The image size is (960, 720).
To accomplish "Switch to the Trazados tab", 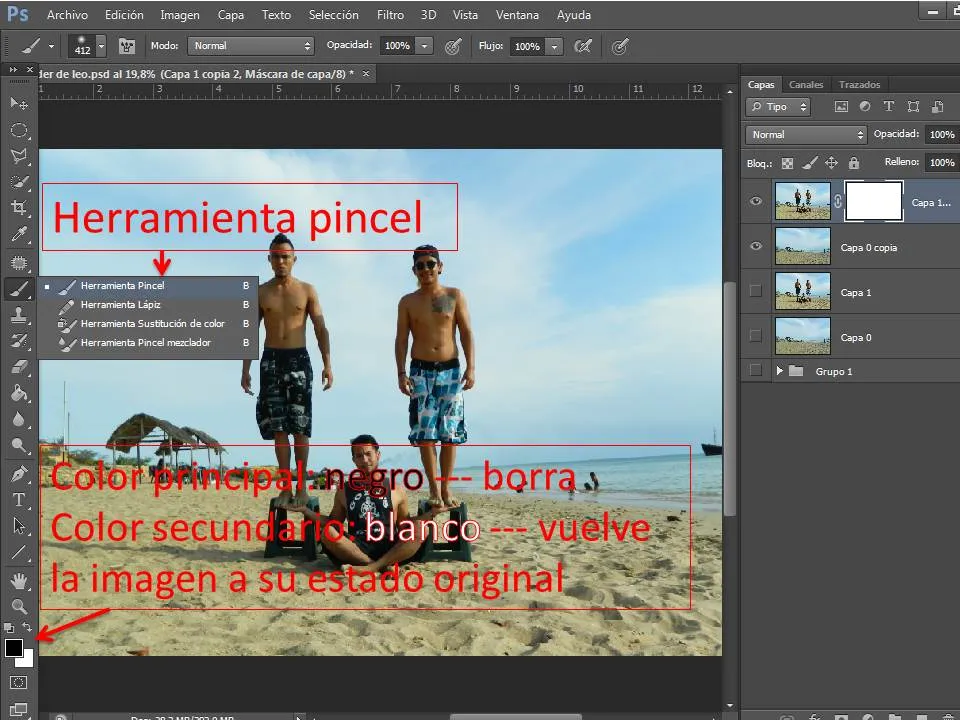I will coord(860,84).
